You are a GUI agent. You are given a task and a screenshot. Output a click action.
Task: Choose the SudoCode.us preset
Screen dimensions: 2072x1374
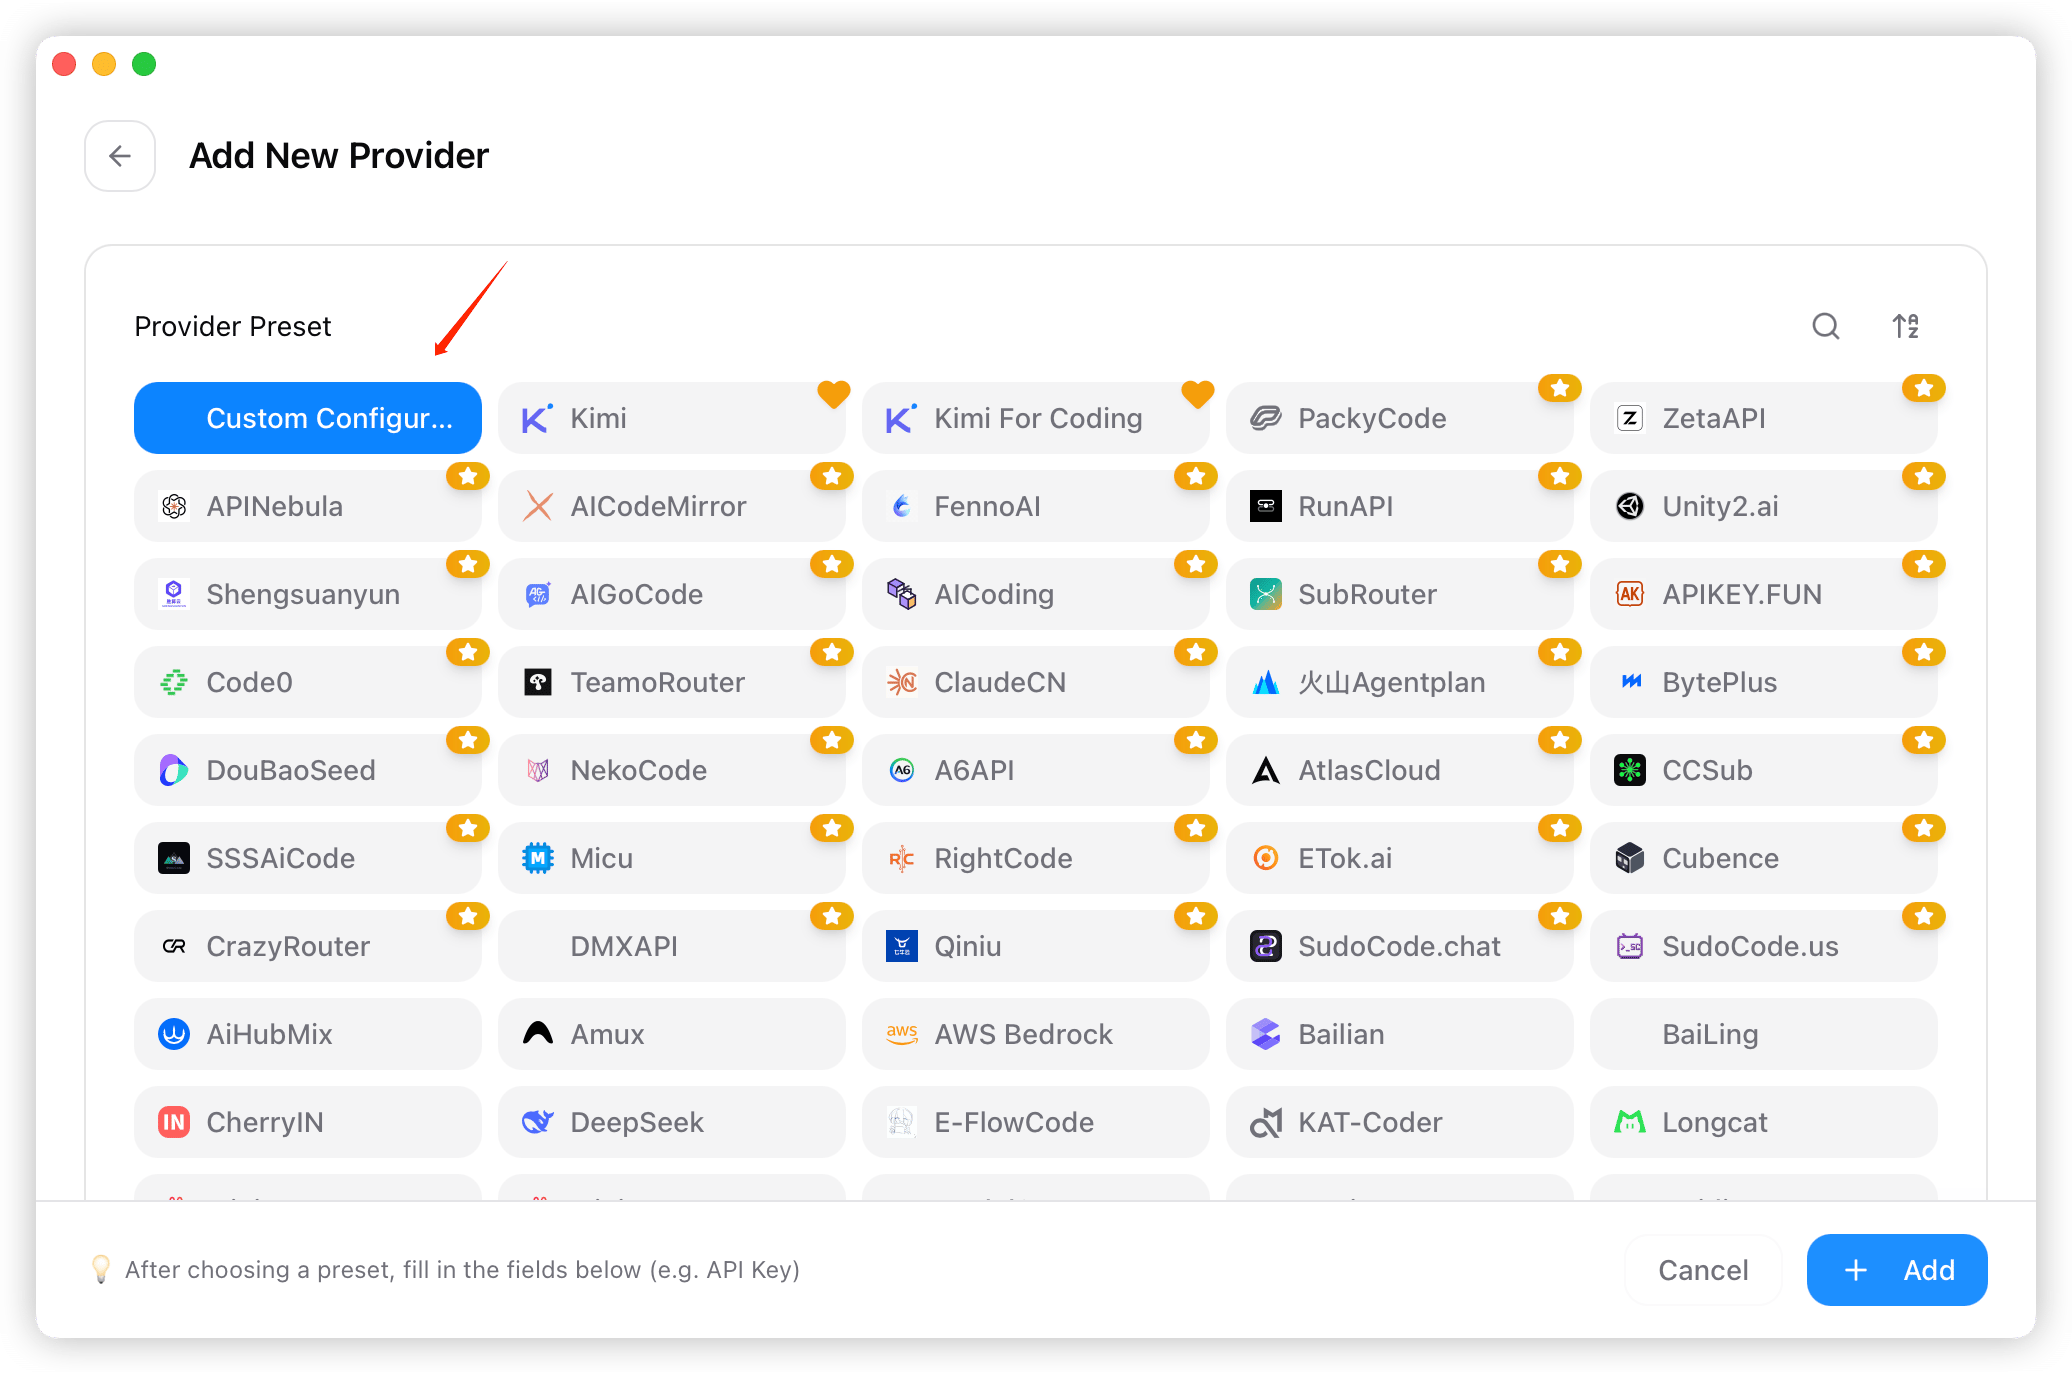click(1764, 946)
